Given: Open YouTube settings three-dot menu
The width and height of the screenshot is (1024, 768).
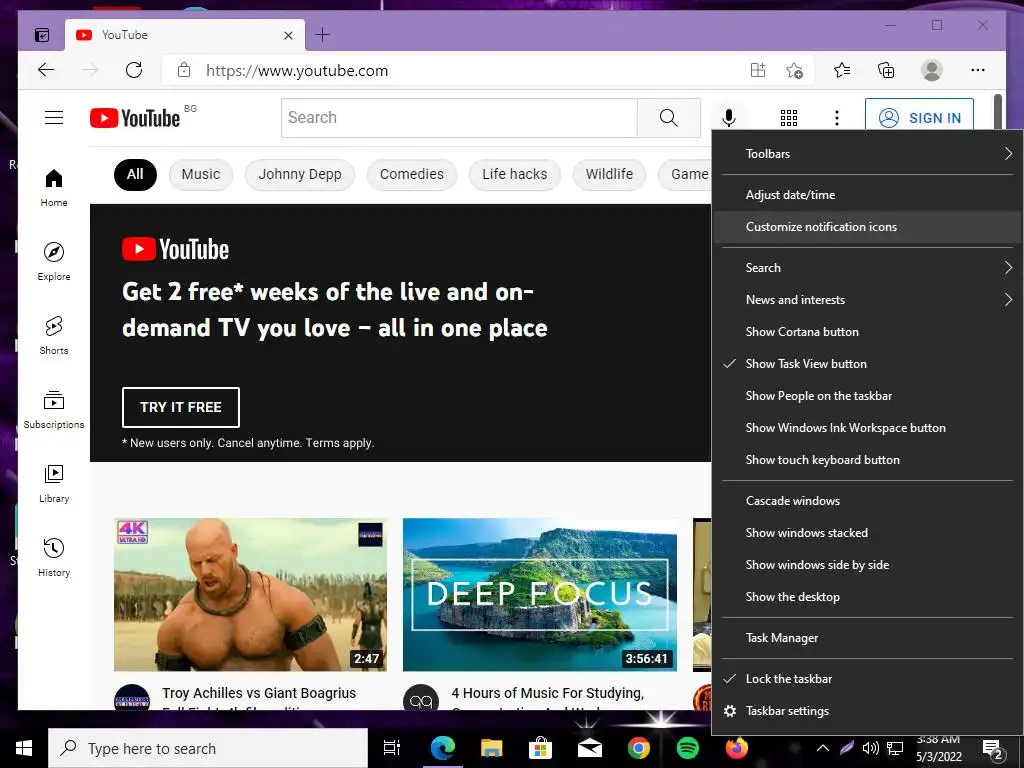Looking at the screenshot, I should tap(837, 118).
